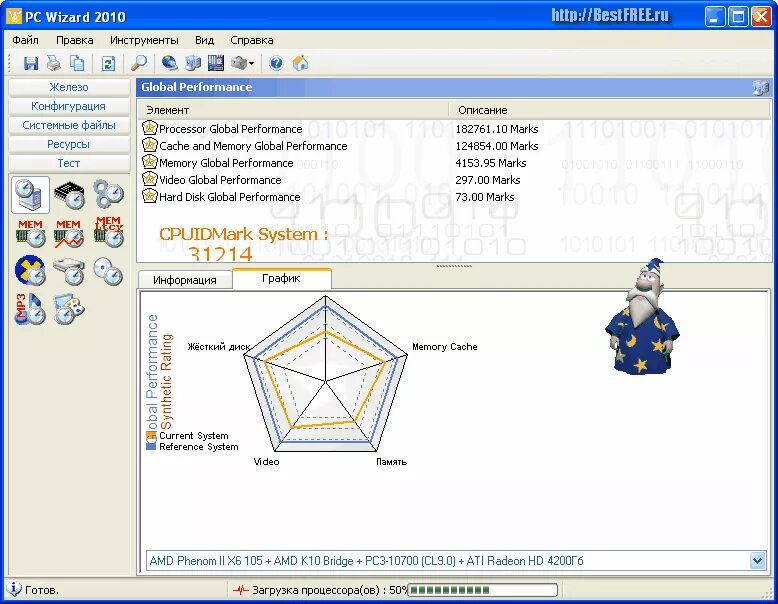The image size is (778, 604).
Task: Select the Global Performance computer benchmark icon
Action: pos(30,195)
